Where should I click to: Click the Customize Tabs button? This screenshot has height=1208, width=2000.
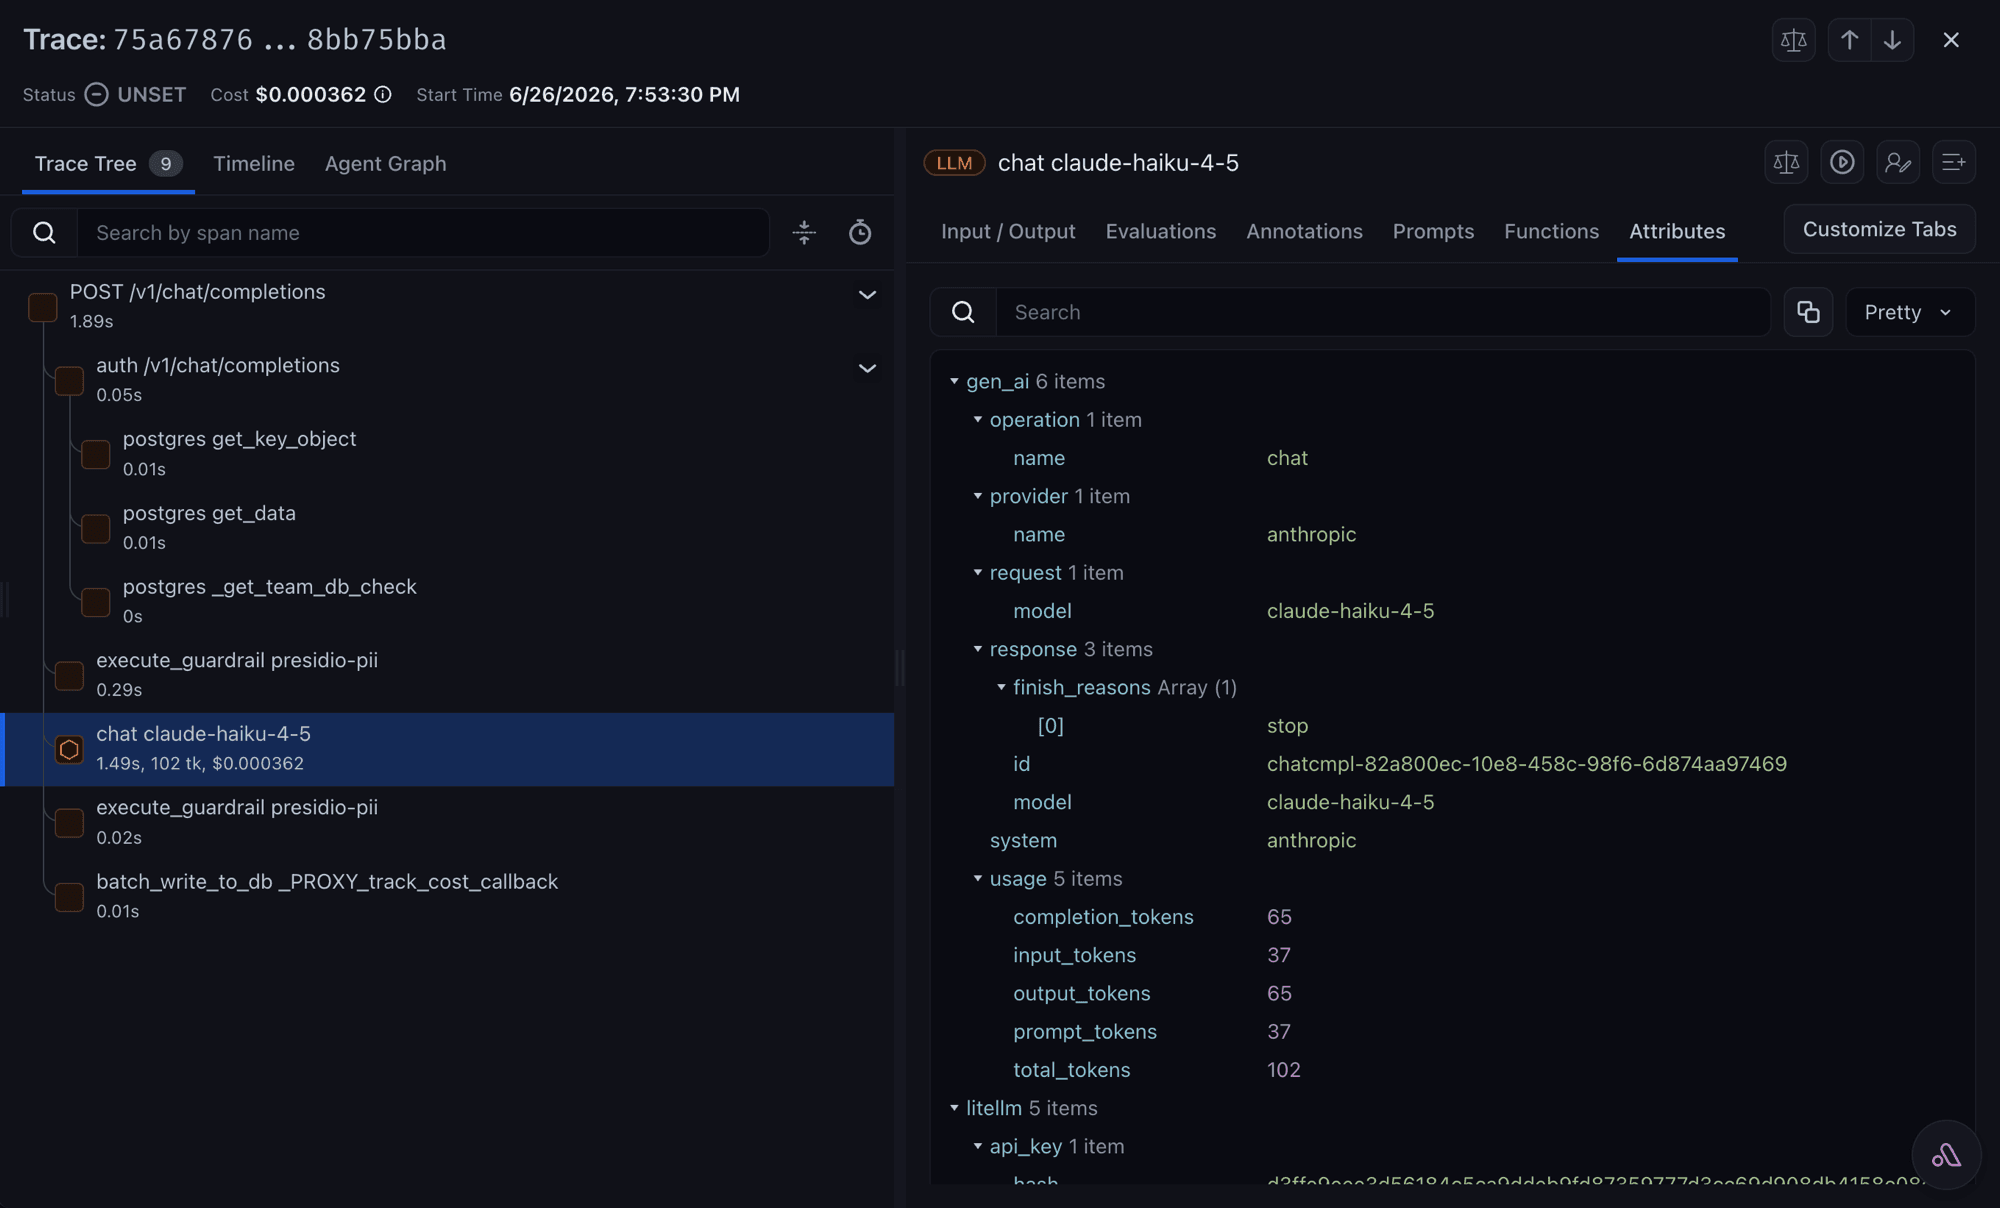pos(1879,229)
